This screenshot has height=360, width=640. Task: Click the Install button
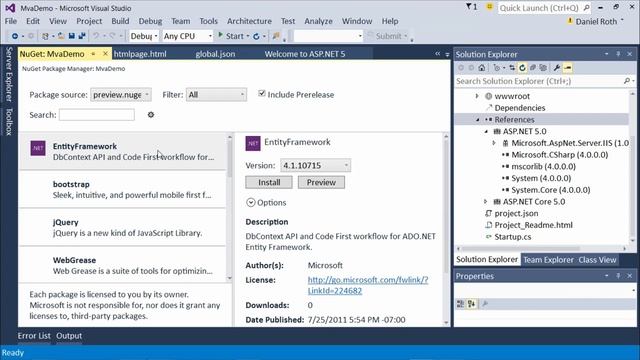click(x=269, y=182)
